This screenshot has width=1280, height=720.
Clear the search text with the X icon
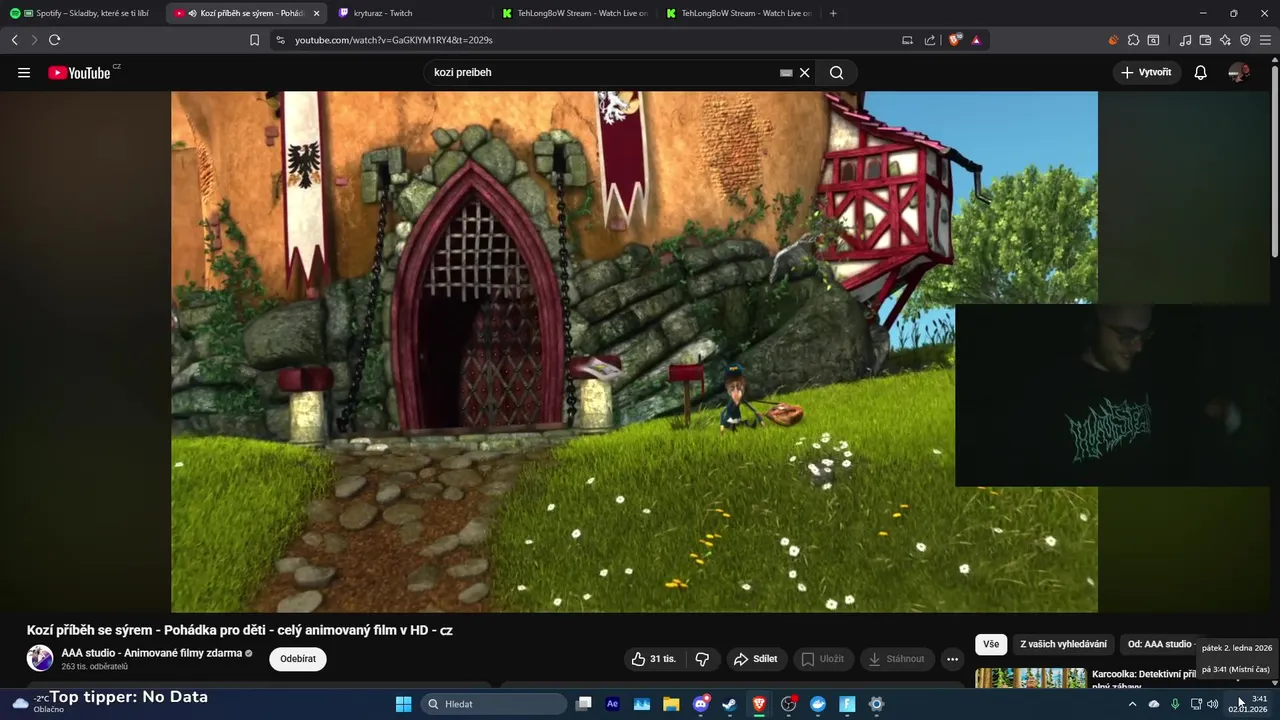coord(804,72)
